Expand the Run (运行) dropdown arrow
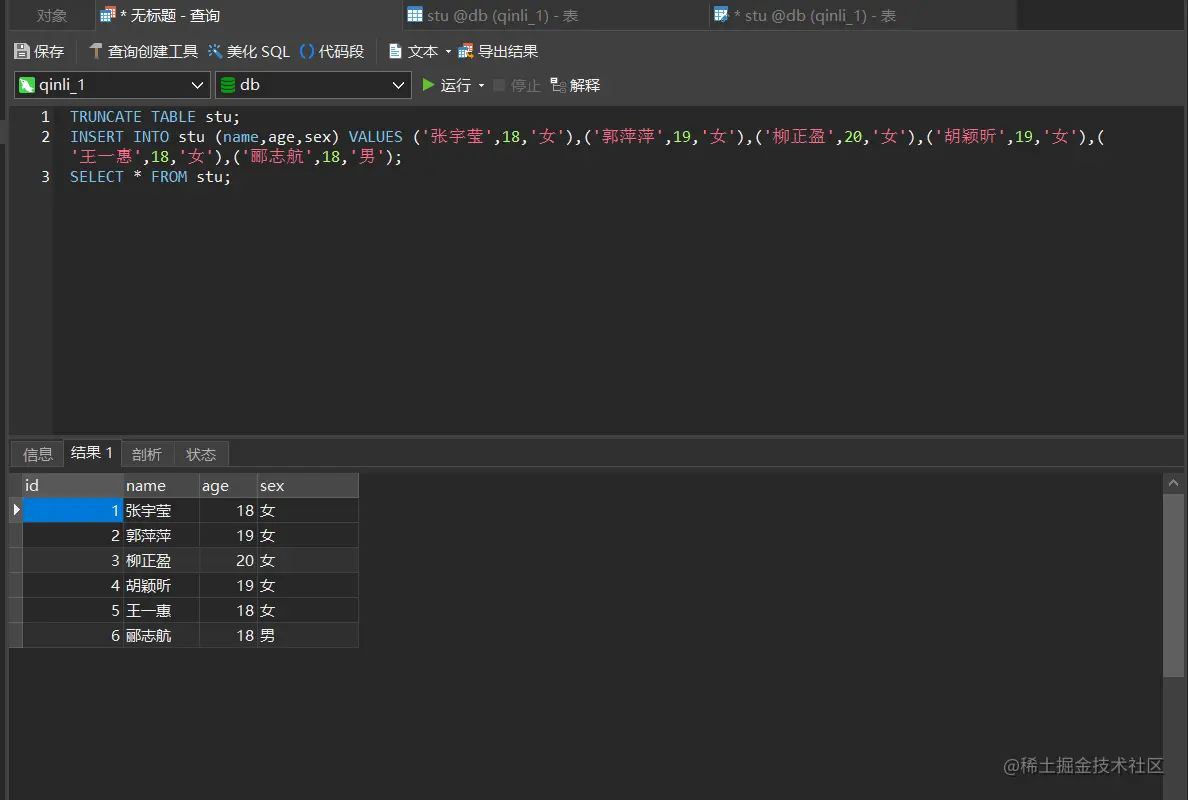Image resolution: width=1188 pixels, height=800 pixels. 481,85
